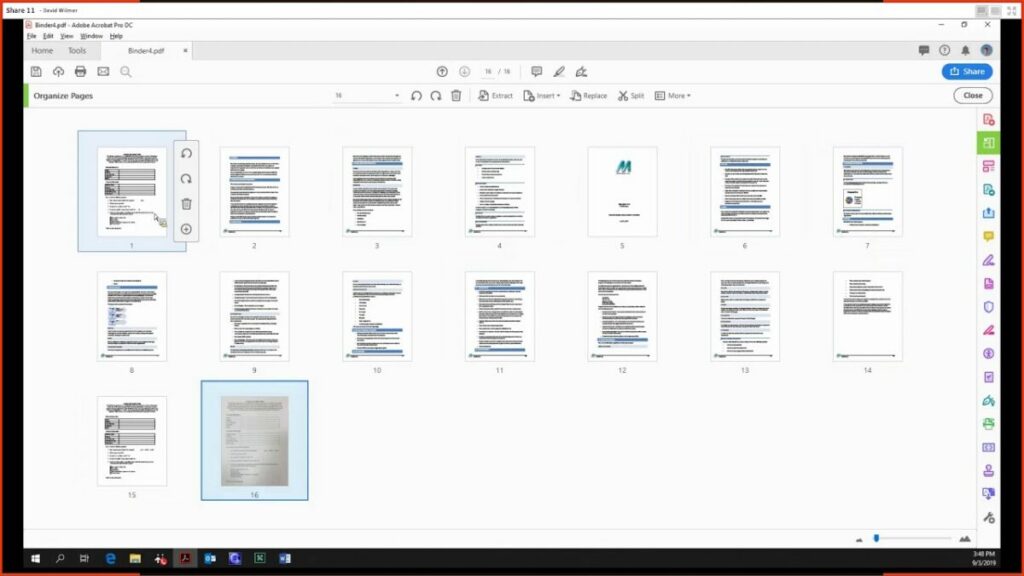The image size is (1024, 576).
Task: Save the PDF using the save icon
Action: coord(35,71)
